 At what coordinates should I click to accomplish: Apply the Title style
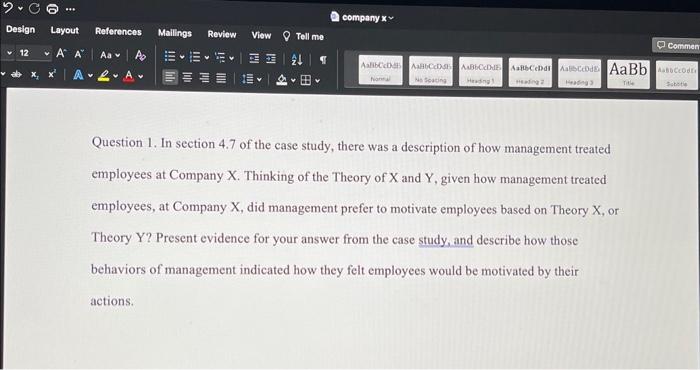[628, 74]
